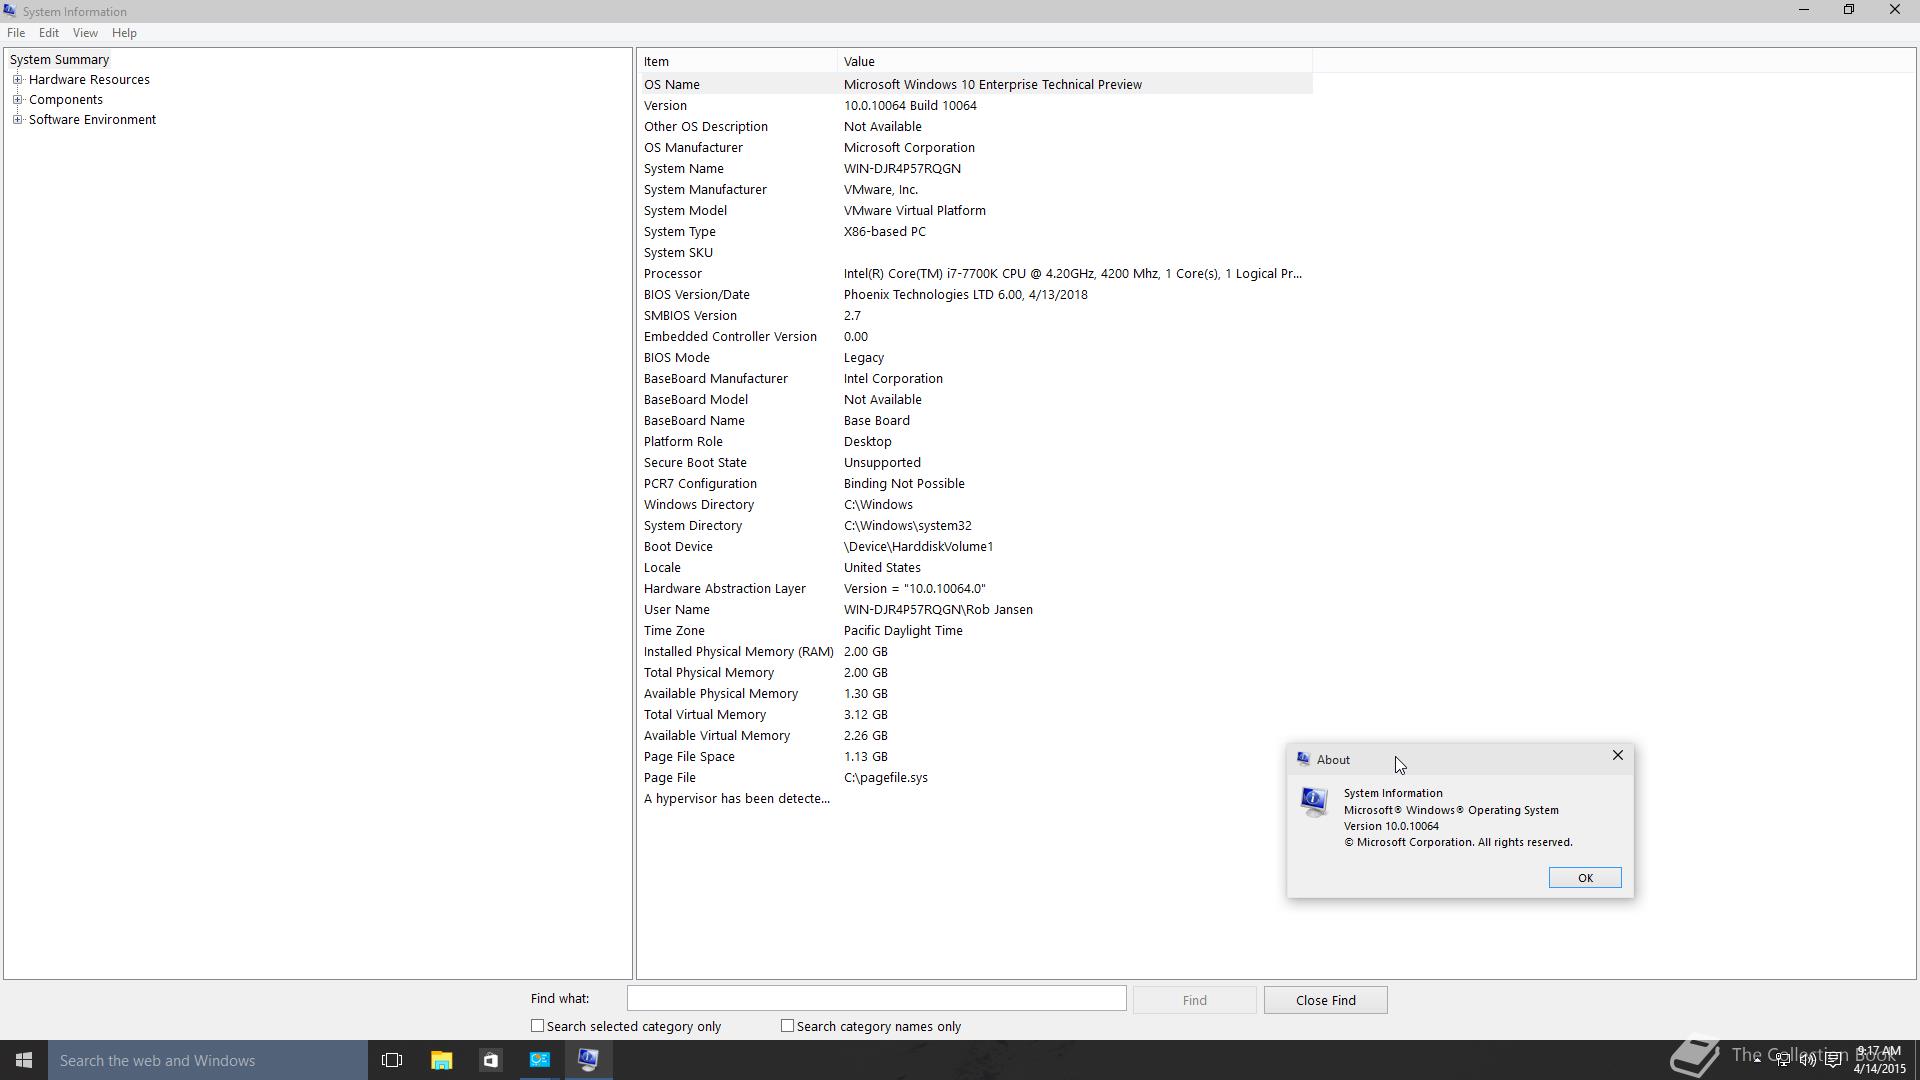This screenshot has height=1080, width=1920.
Task: Select System Summary in the tree
Action: [x=59, y=60]
